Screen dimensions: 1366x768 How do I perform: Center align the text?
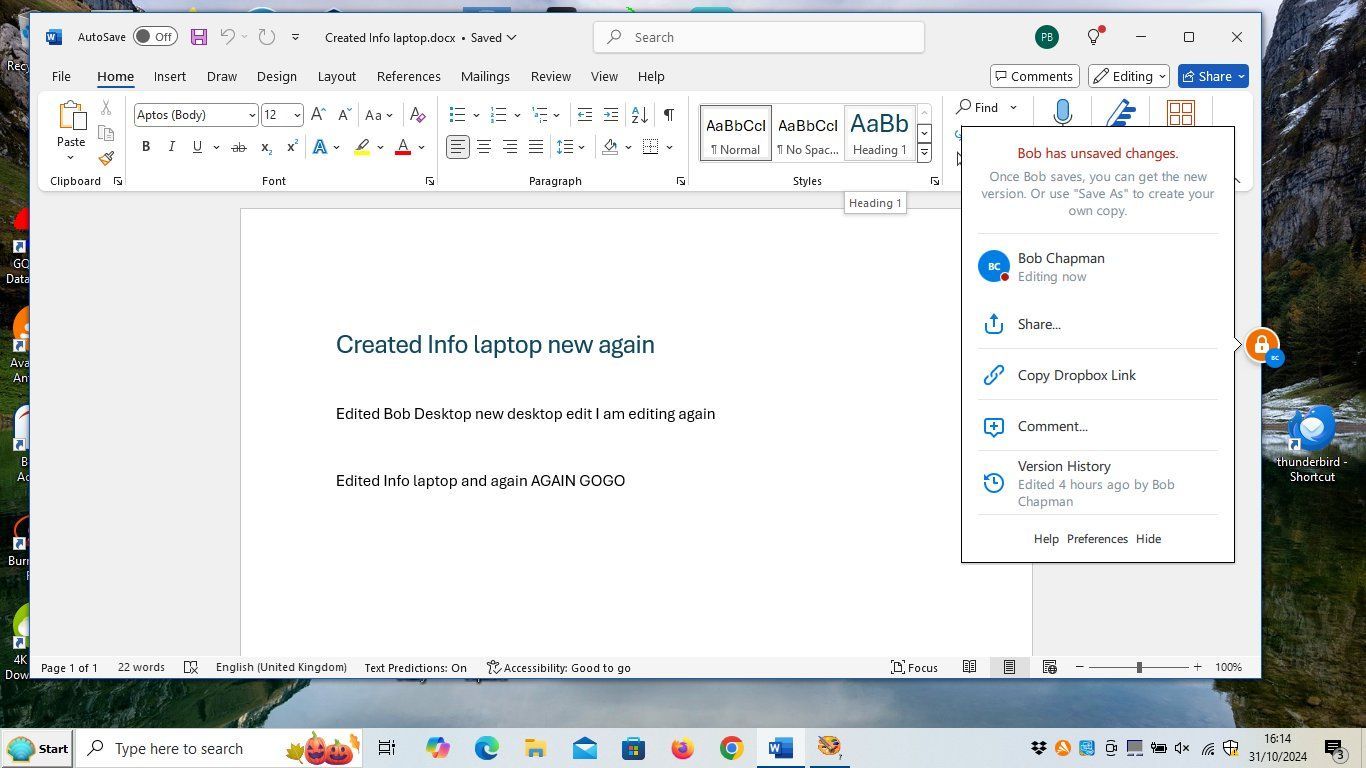(x=484, y=147)
